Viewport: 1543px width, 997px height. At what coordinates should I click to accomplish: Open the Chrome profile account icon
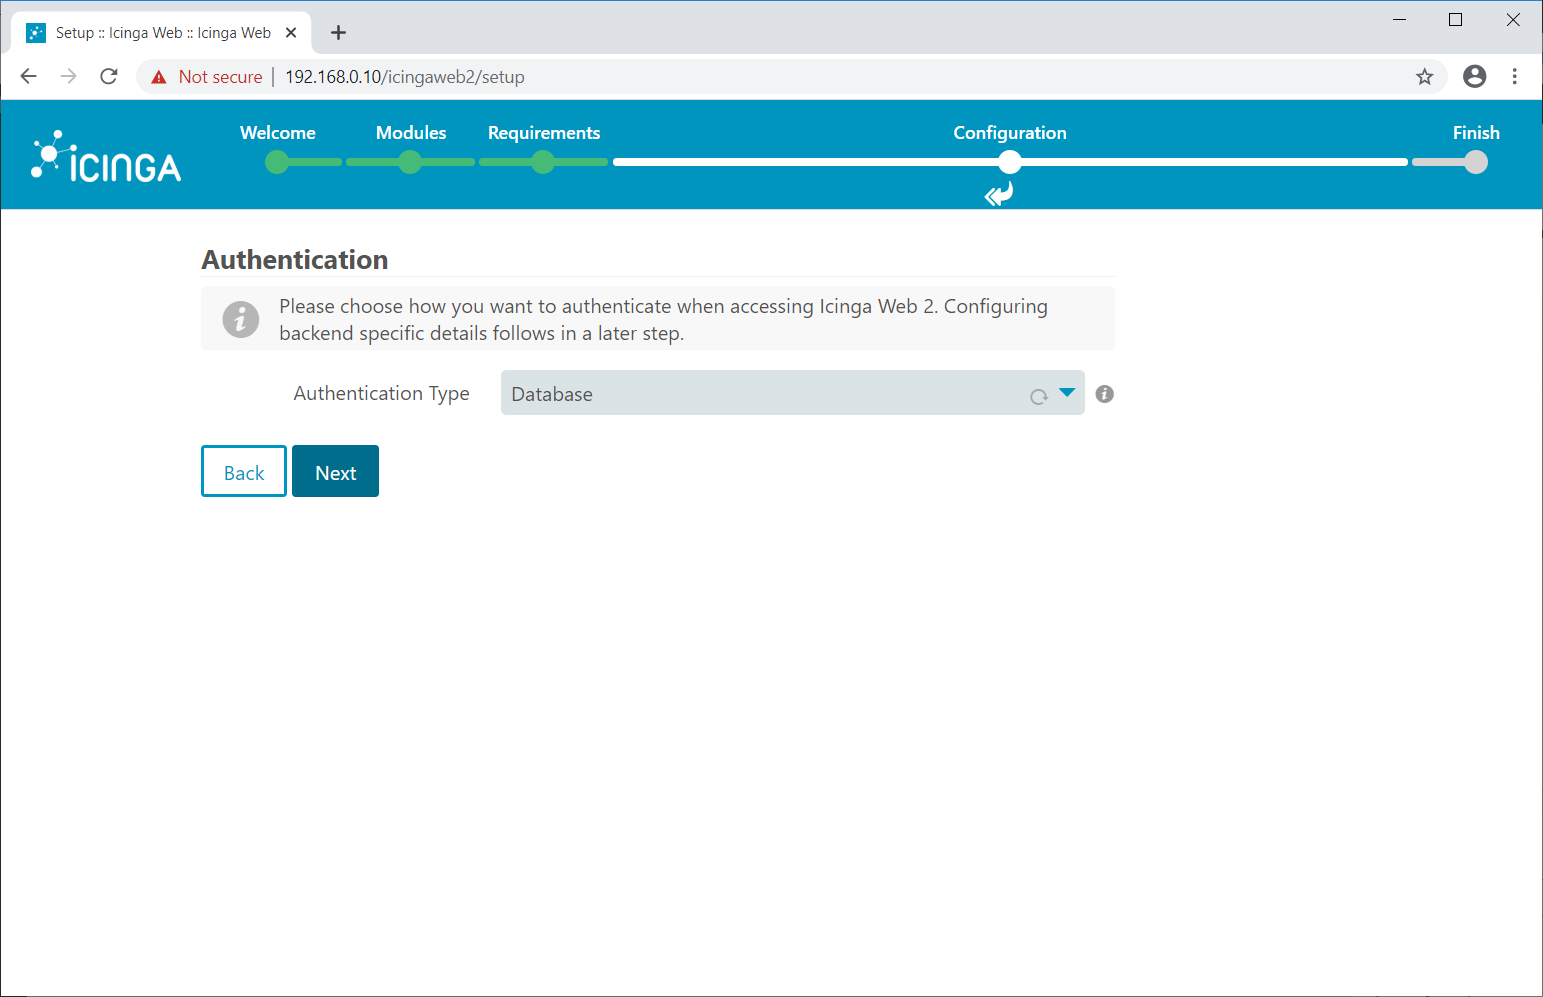point(1474,77)
